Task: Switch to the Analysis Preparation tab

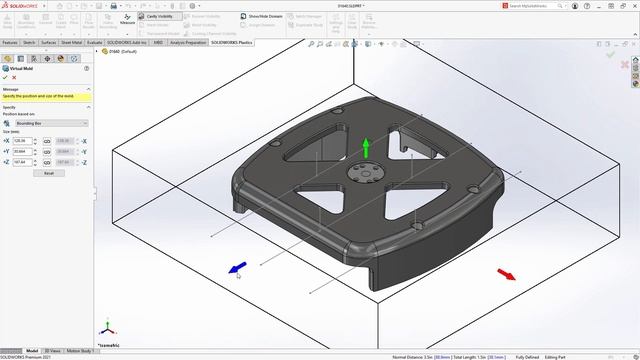Action: coord(188,42)
